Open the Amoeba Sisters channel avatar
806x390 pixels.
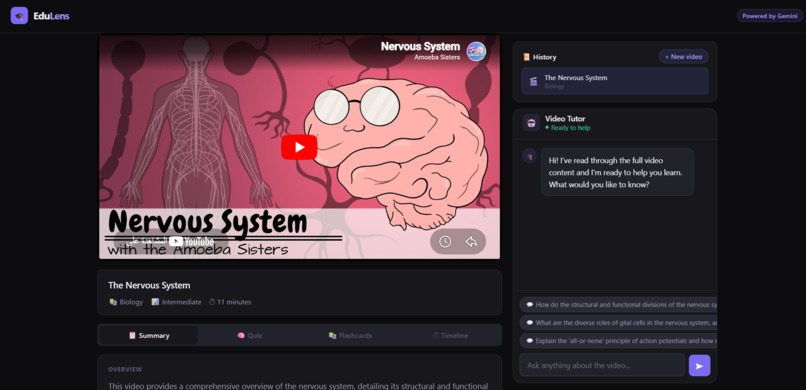[476, 51]
